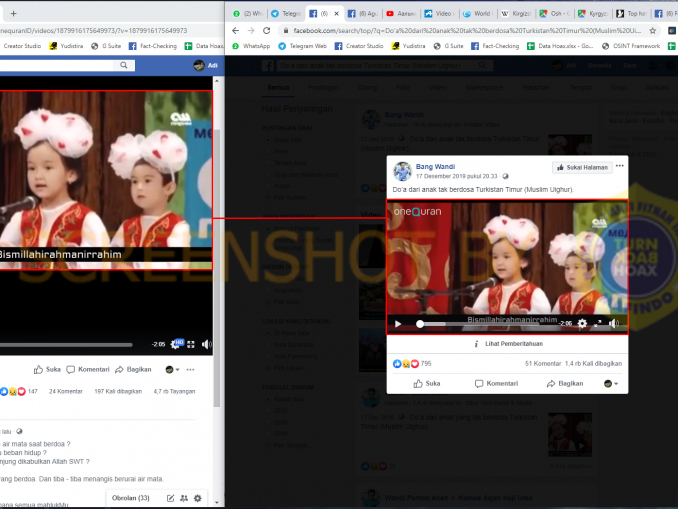The image size is (678, 509).
Task: Enter fullscreen on left video player
Action: pos(191,344)
